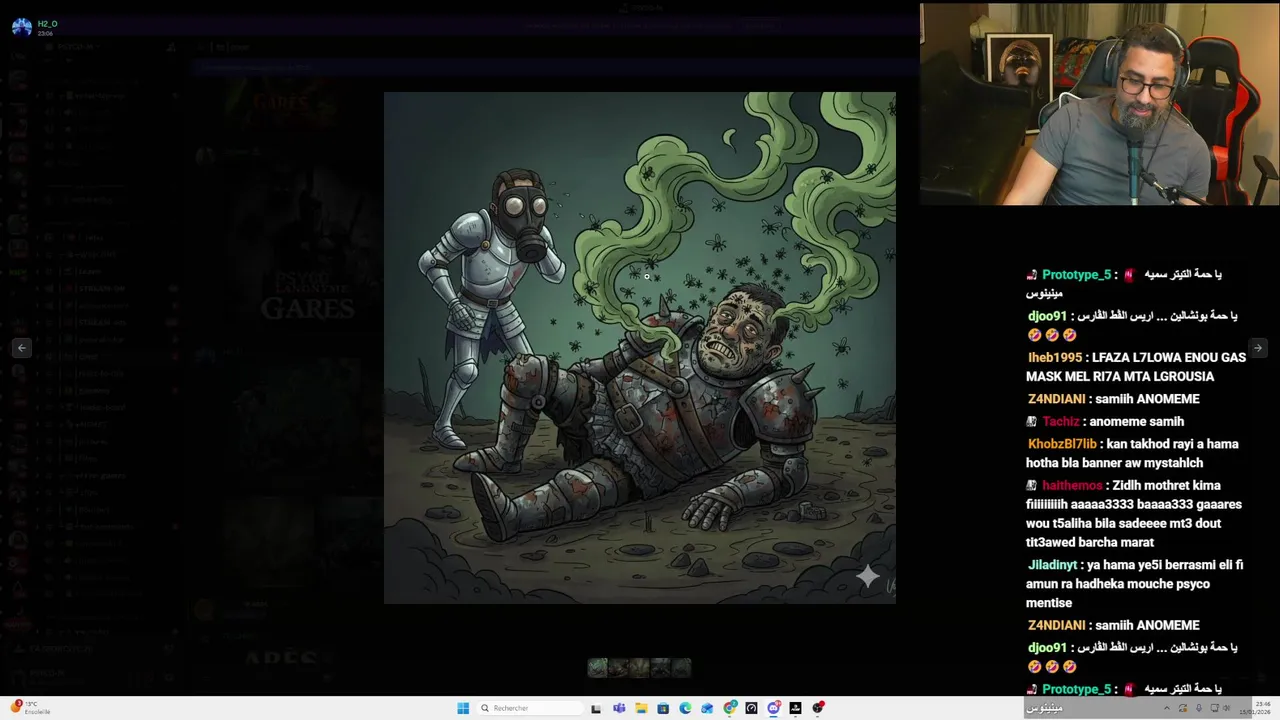Open the weather widget showing 13°C

[x=28, y=708]
